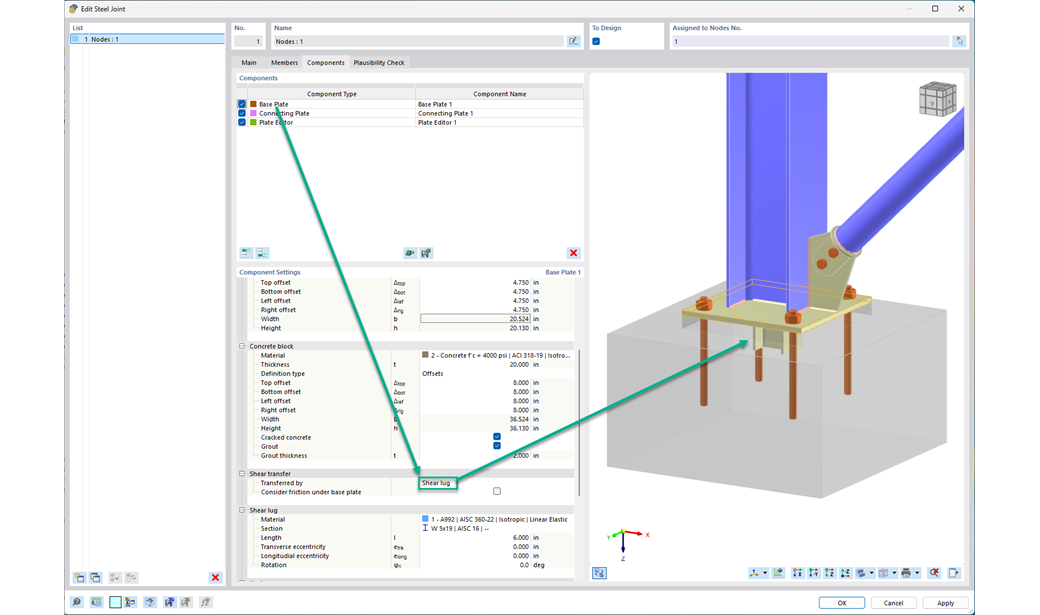1040x615 pixels.
Task: Open axis system dropdown arrow in preview toolbar
Action: 765,573
